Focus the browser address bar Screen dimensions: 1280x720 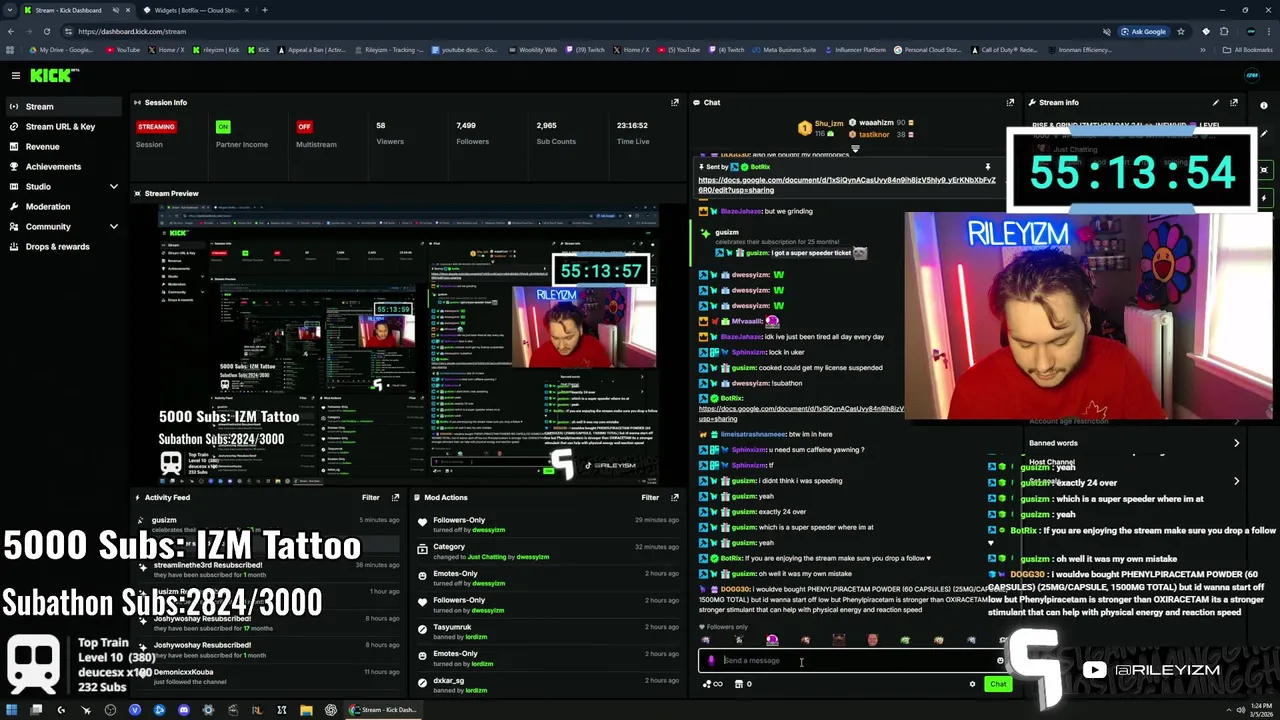580,31
